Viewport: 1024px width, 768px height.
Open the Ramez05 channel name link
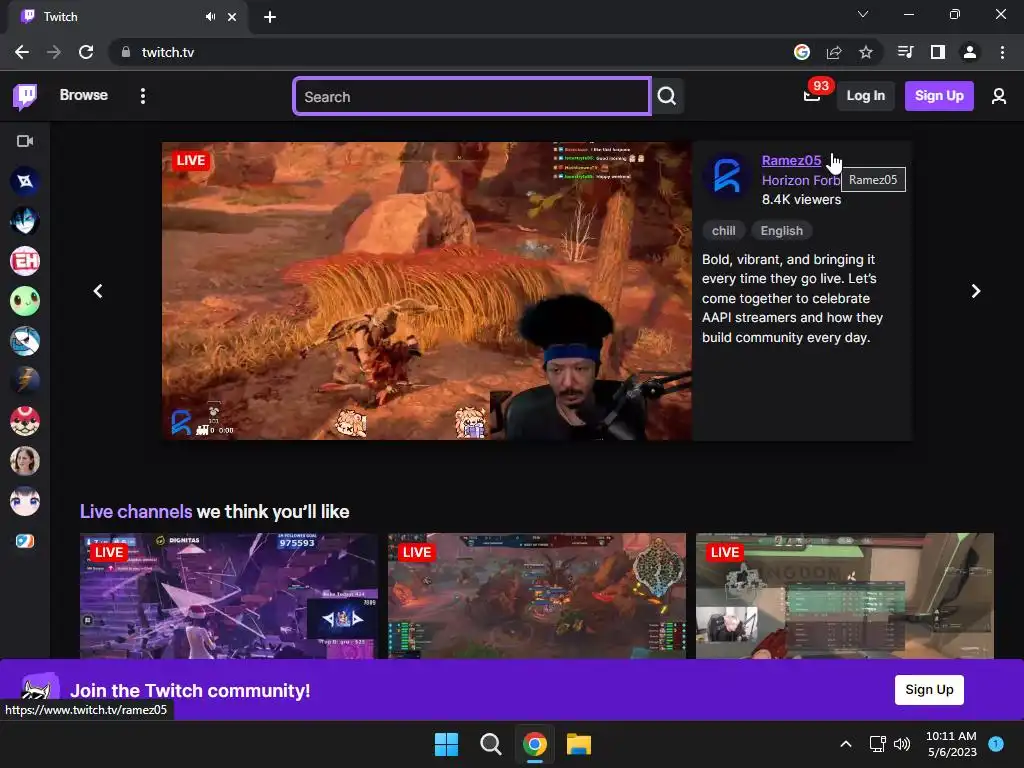coord(791,161)
